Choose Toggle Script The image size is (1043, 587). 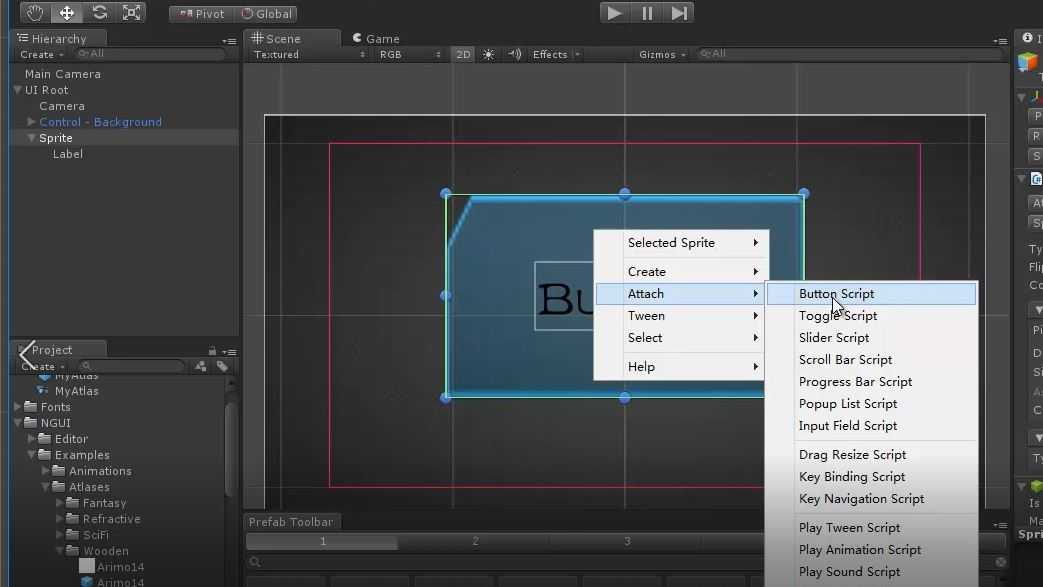(871, 315)
